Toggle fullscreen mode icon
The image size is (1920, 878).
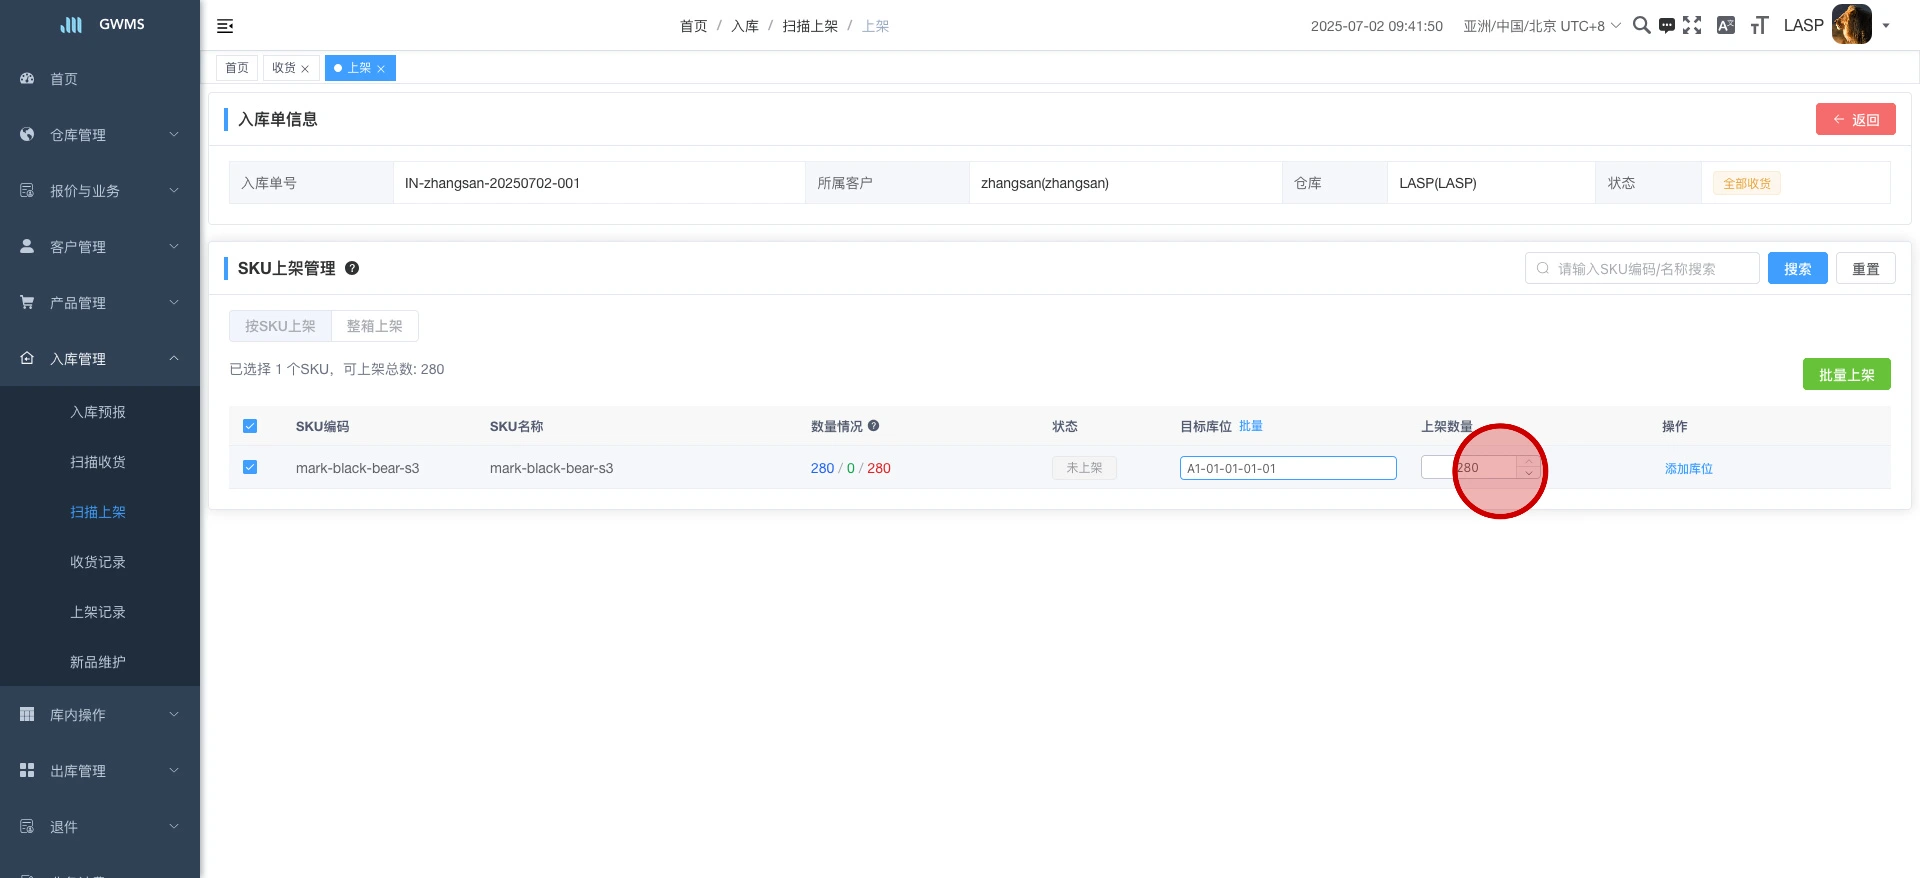coord(1692,25)
